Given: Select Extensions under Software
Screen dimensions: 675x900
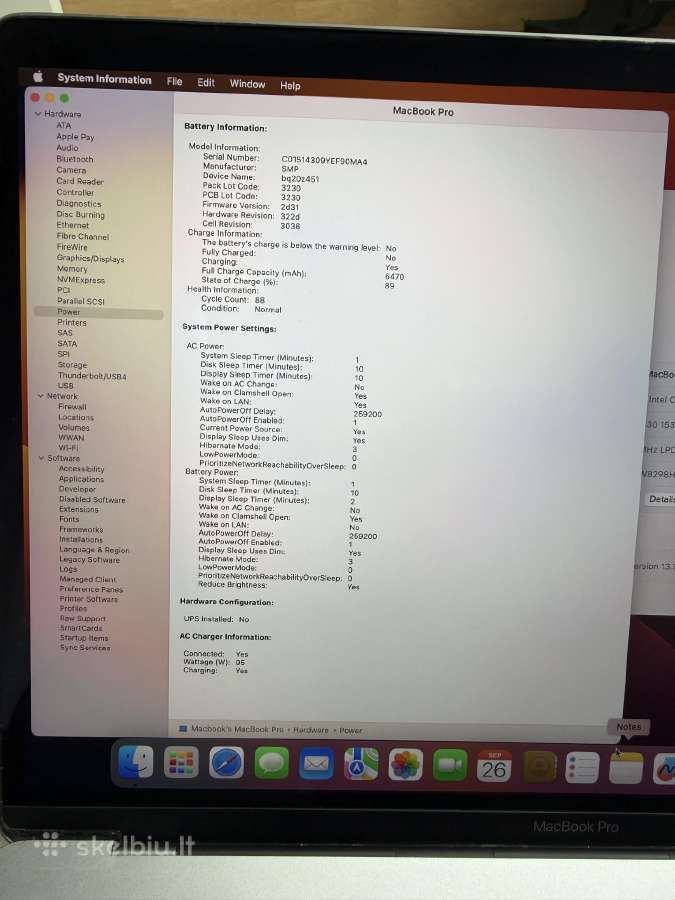Looking at the screenshot, I should [79, 509].
